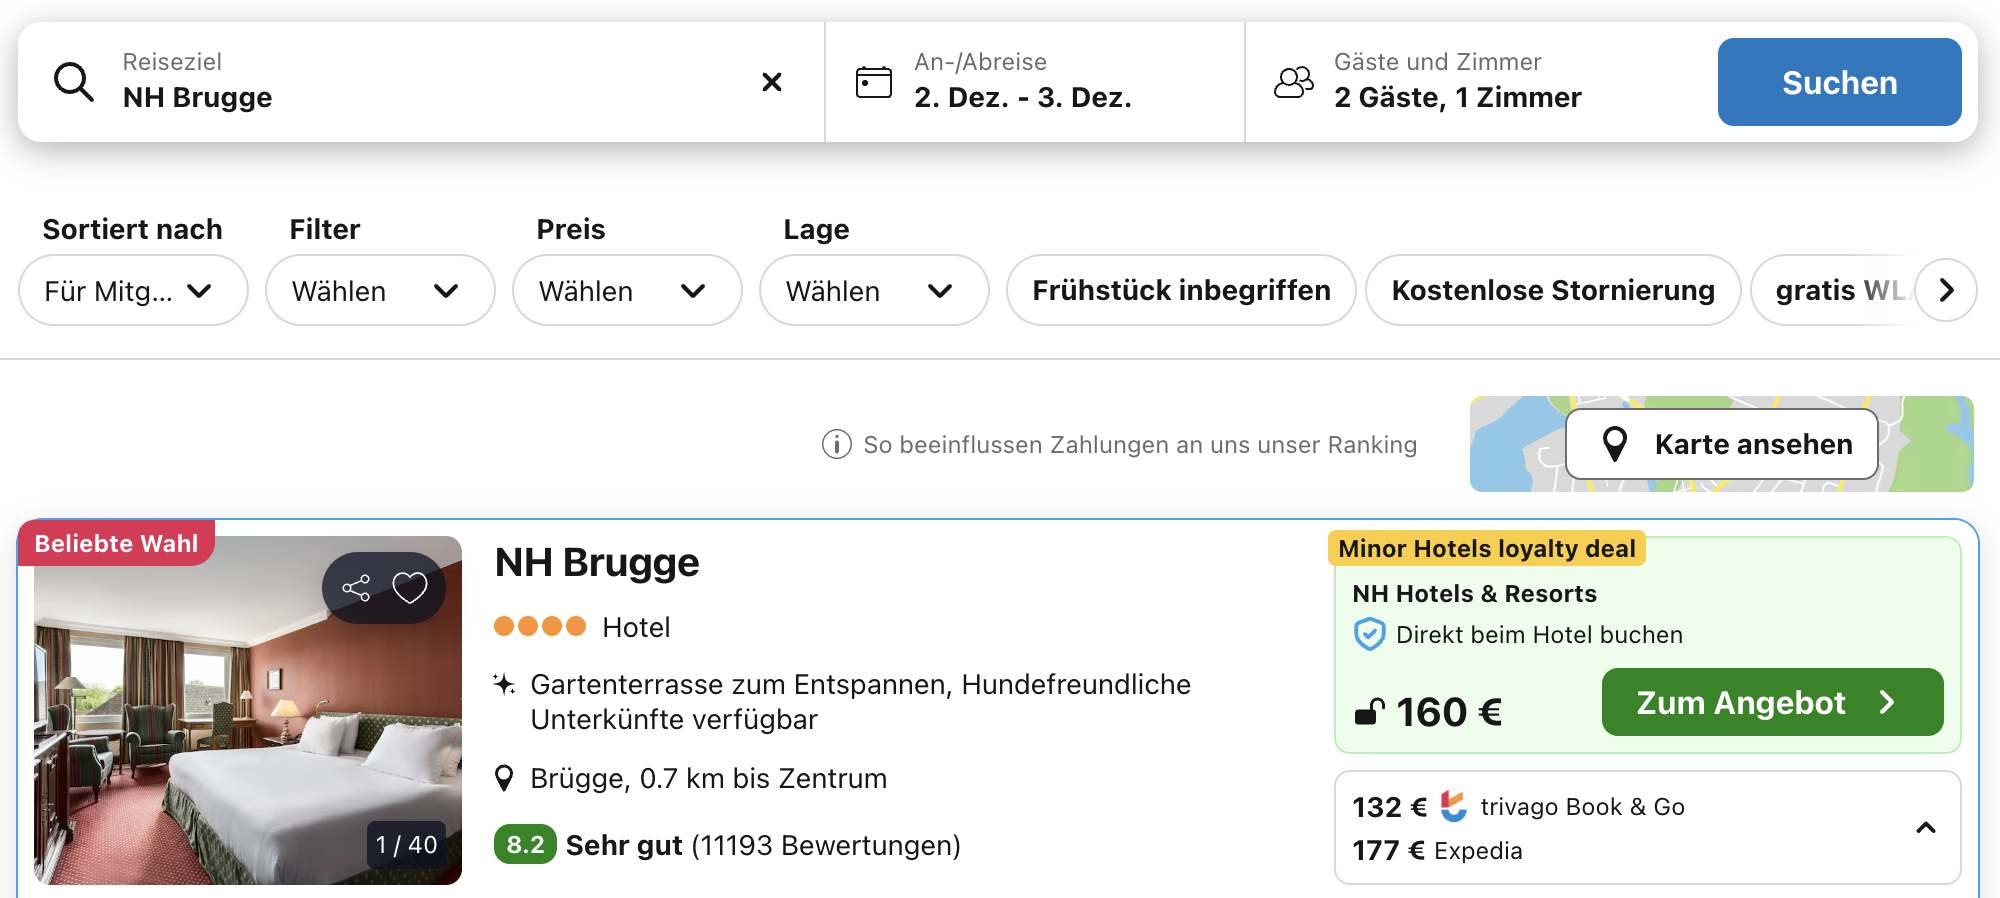Viewport: 2000px width, 898px height.
Task: Click the trivago Book & Go logo
Action: click(1454, 806)
